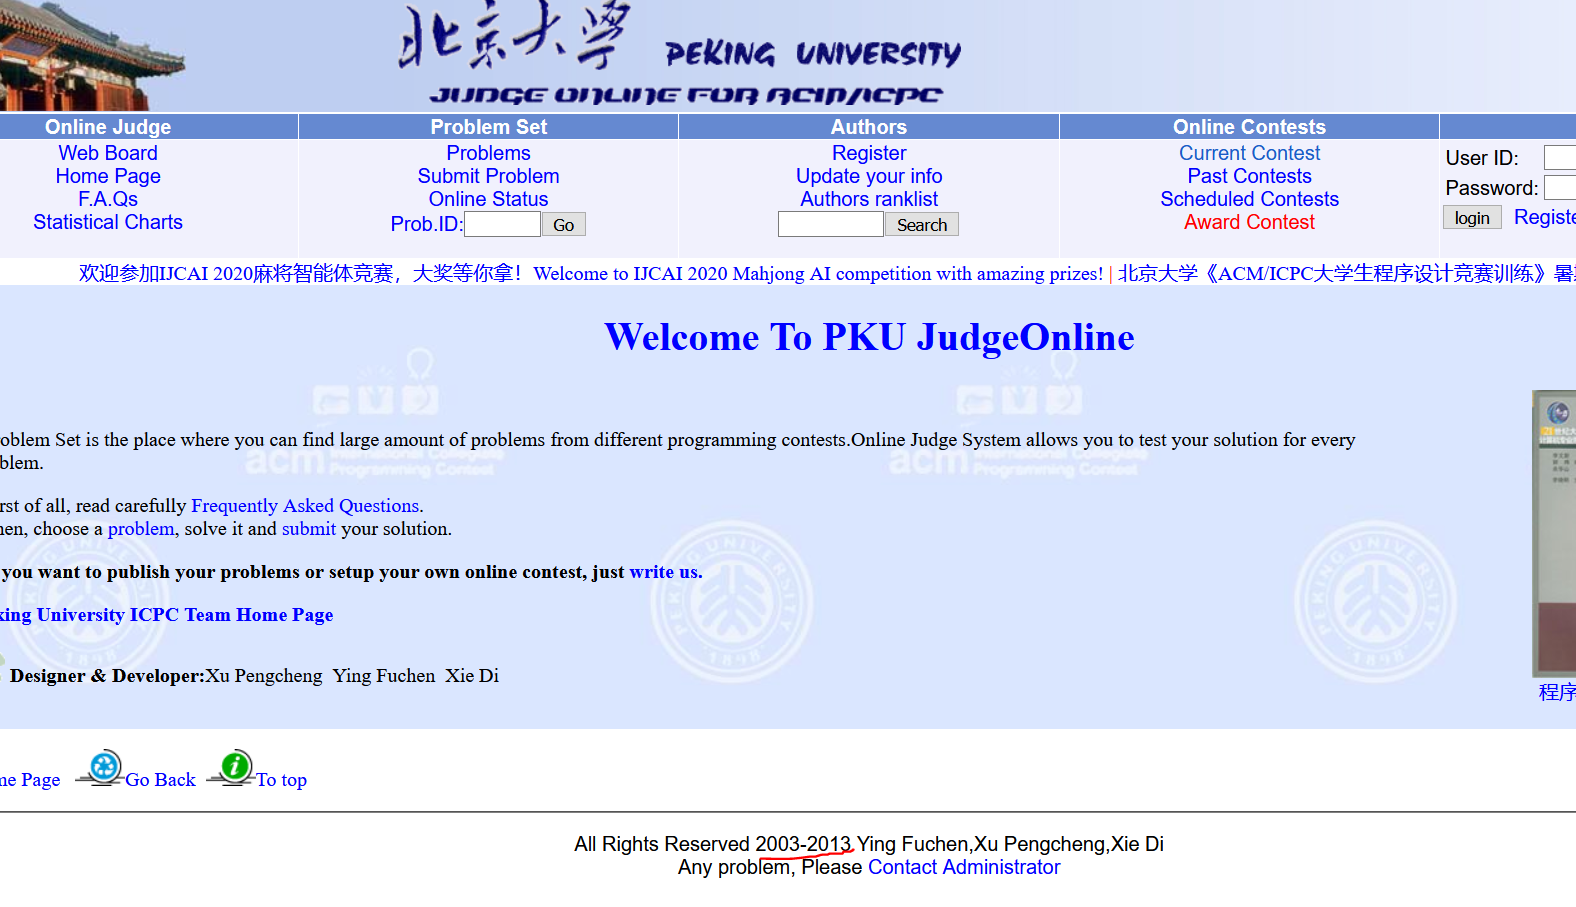Open the Contact Administrator link
The width and height of the screenshot is (1576, 907).
964,867
